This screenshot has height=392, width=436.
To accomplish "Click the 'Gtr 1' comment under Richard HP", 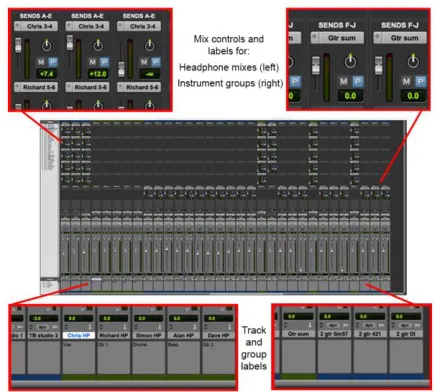I will point(103,345).
